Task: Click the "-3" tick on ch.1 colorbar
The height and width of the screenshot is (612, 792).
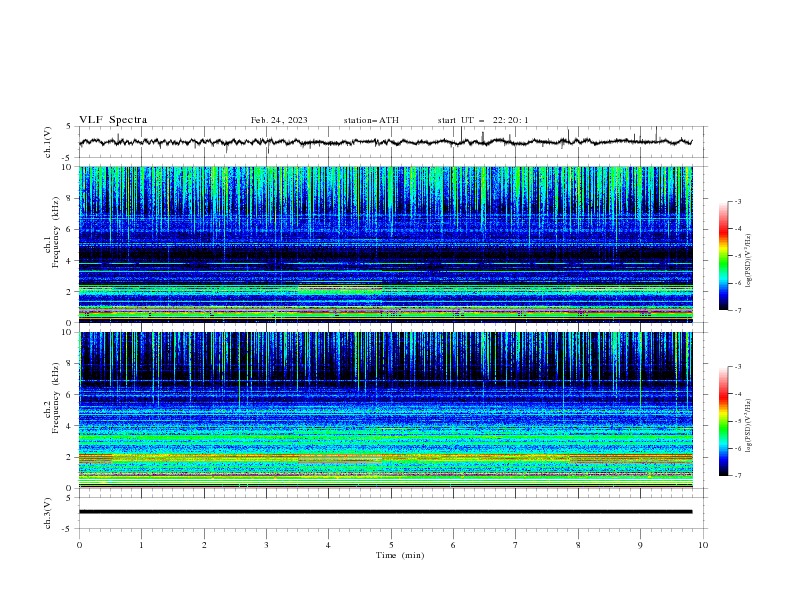Action: [737, 201]
